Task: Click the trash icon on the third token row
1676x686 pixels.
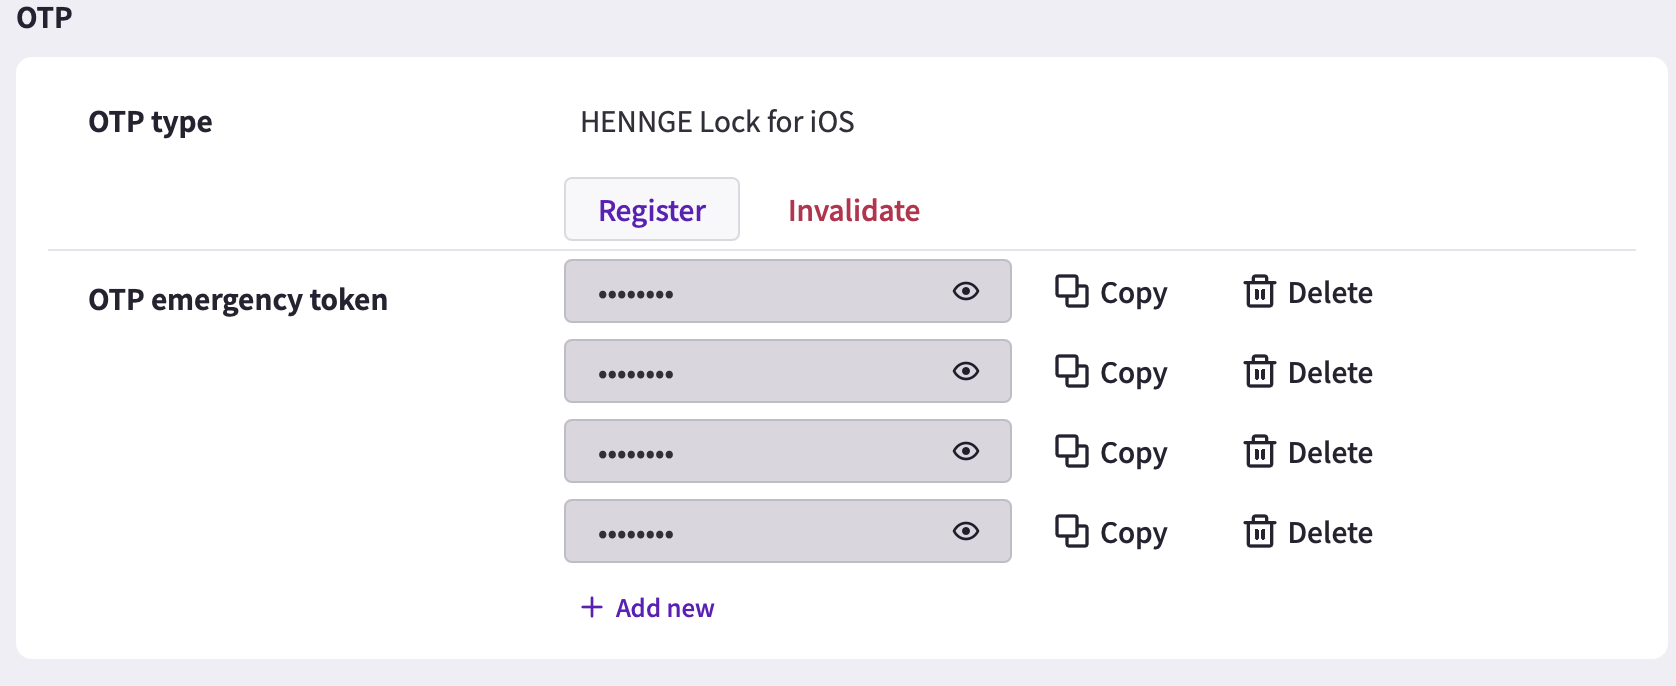Action: click(1259, 451)
